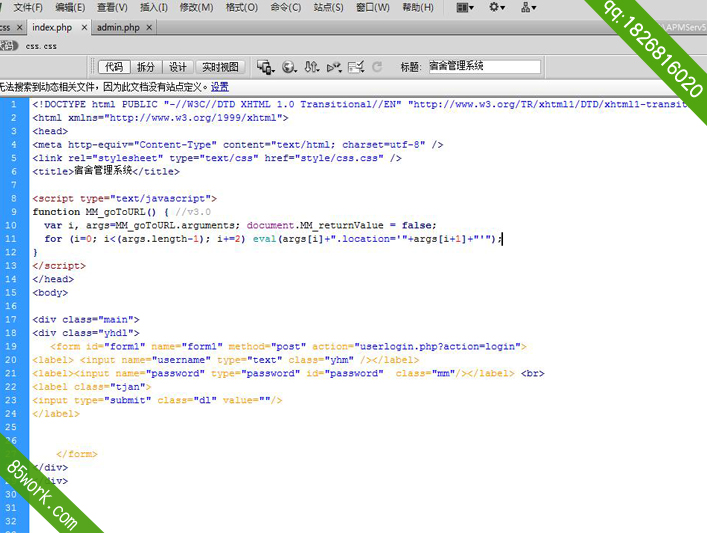Click the <body> tag line
The image size is (707, 533).
50,293
